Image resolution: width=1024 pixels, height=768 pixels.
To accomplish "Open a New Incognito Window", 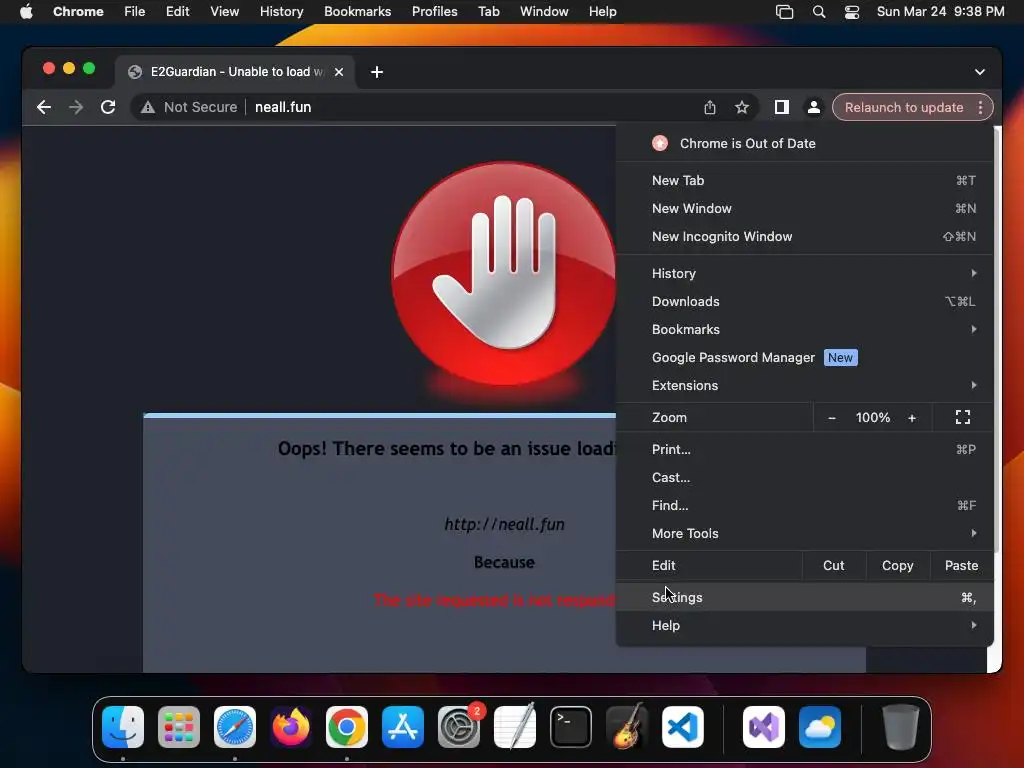I will coord(805,236).
